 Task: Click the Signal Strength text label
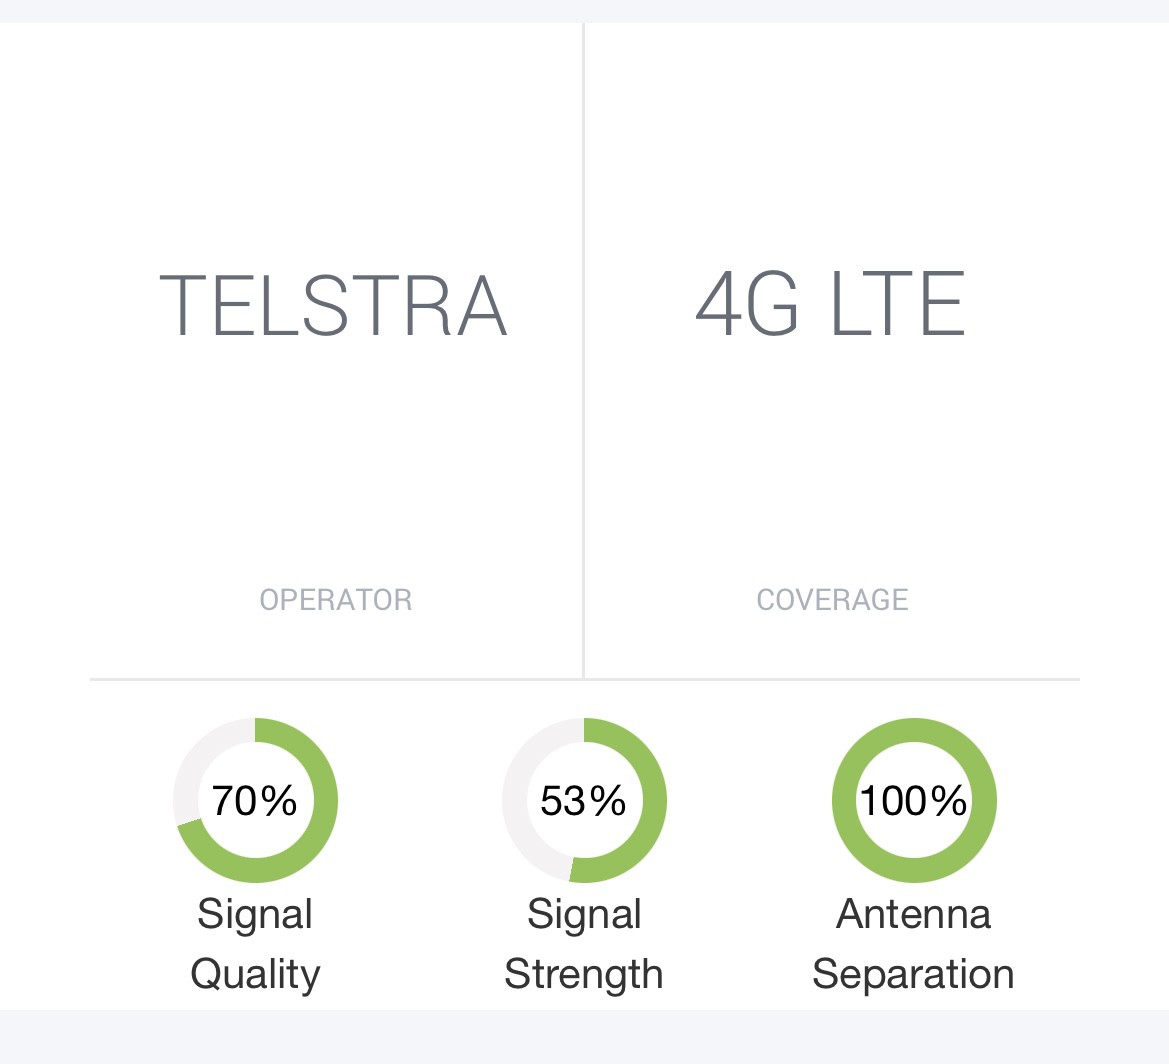[584, 944]
